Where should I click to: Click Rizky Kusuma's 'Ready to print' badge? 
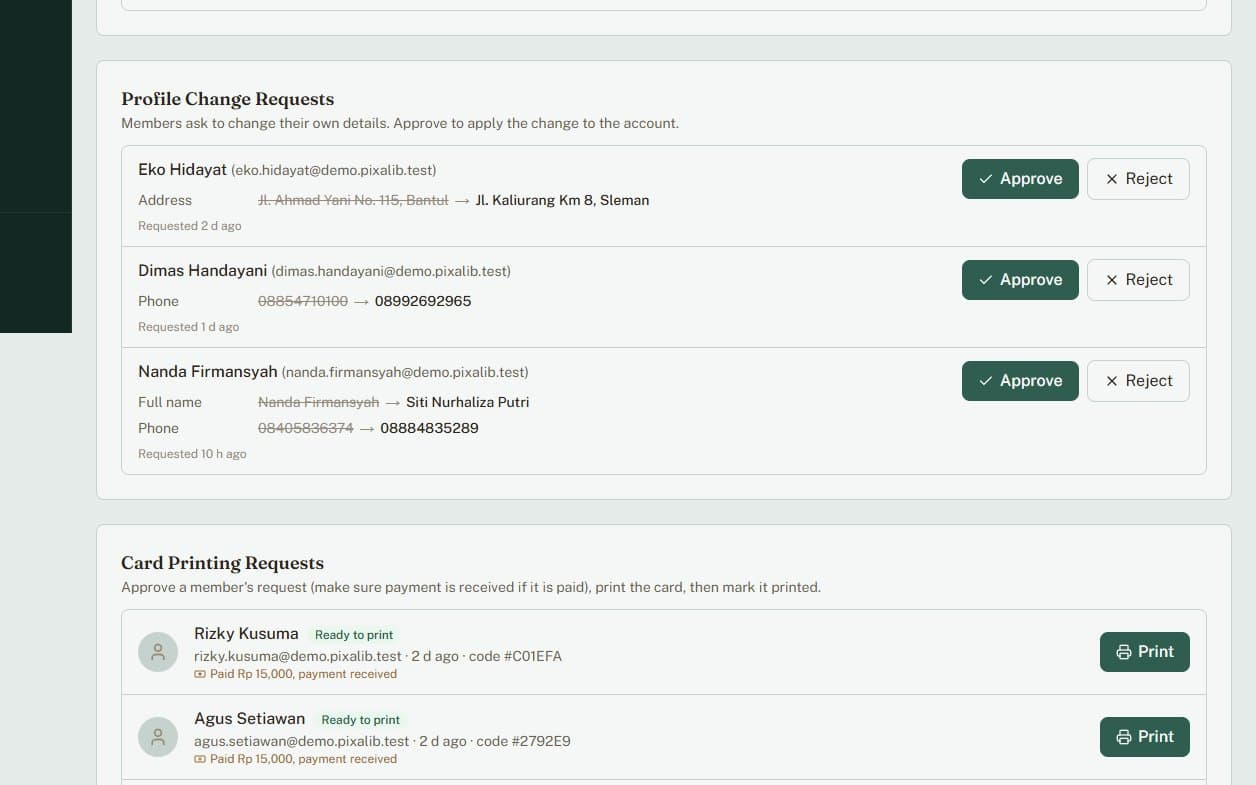[354, 635]
